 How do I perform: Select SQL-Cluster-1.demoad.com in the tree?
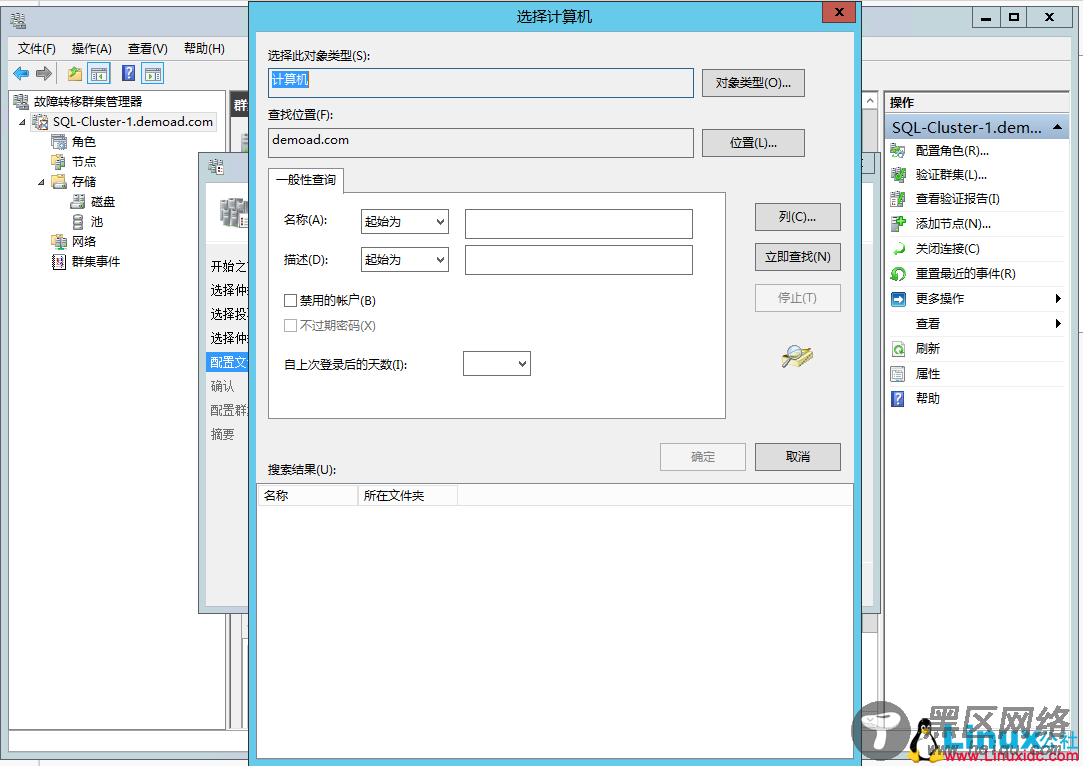tap(133, 122)
